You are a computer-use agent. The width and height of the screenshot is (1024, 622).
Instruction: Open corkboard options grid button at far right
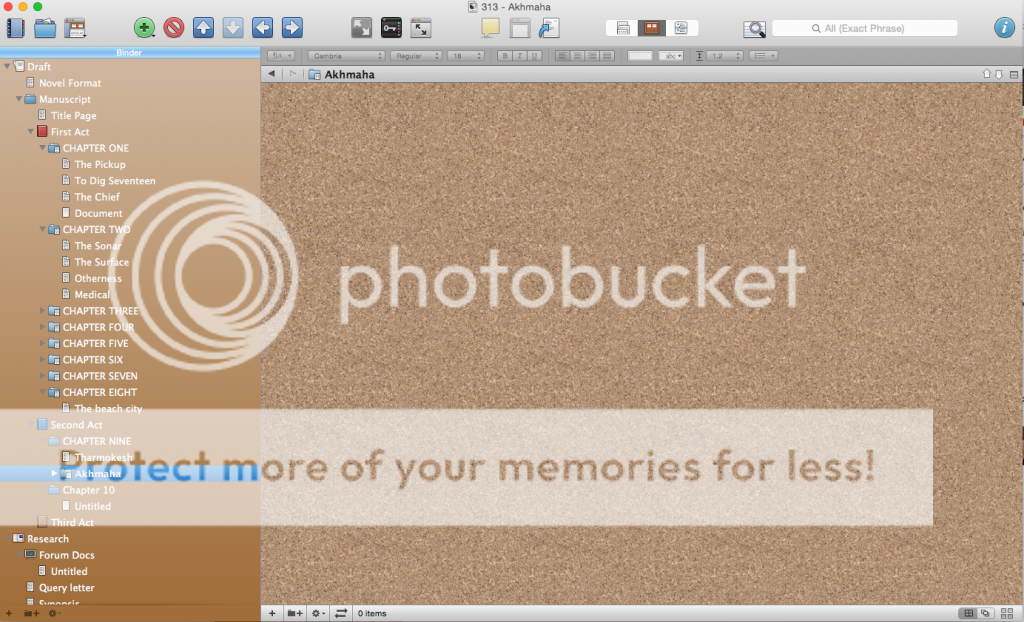click(1006, 613)
